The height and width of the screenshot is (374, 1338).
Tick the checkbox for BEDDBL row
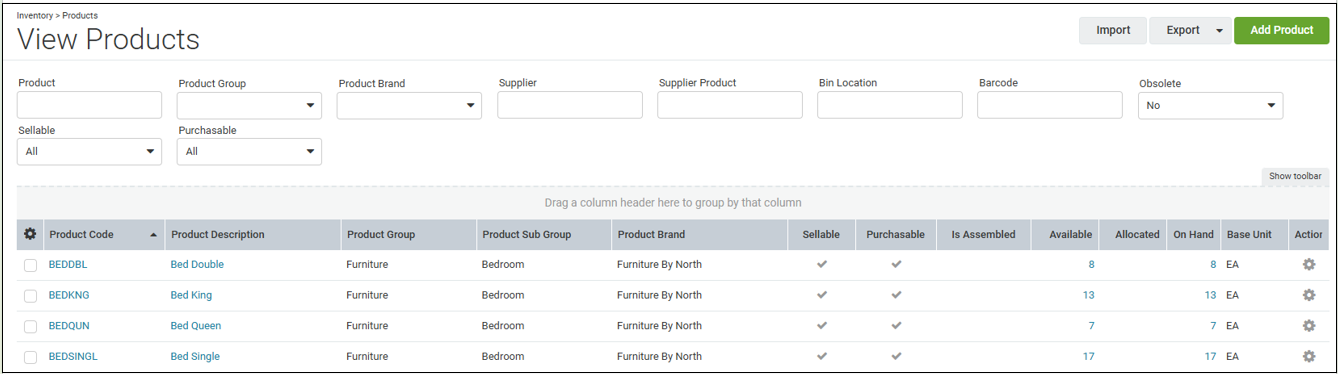[x=31, y=265]
